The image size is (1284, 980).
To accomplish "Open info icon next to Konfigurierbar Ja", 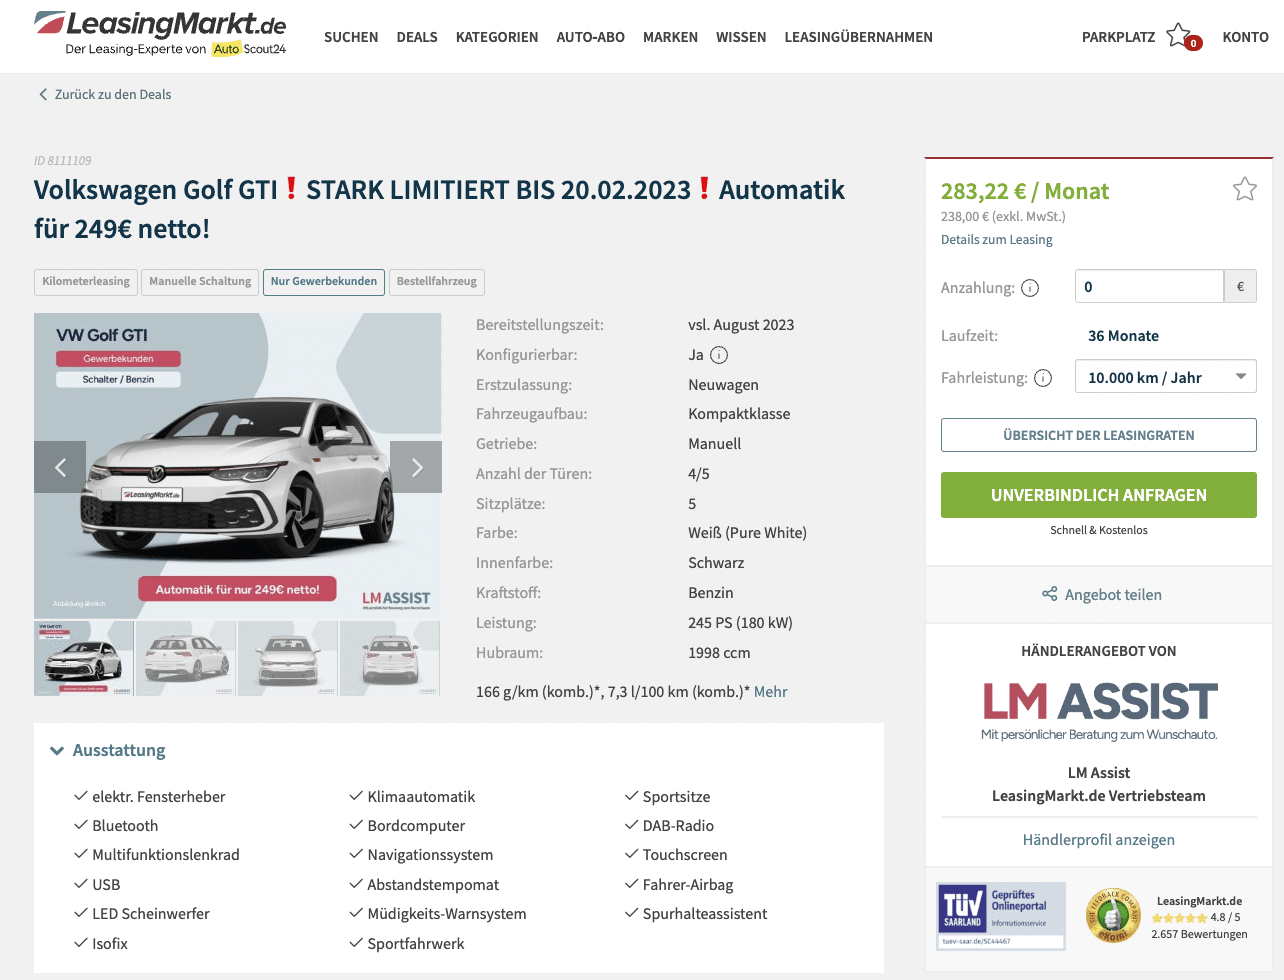I will point(719,355).
